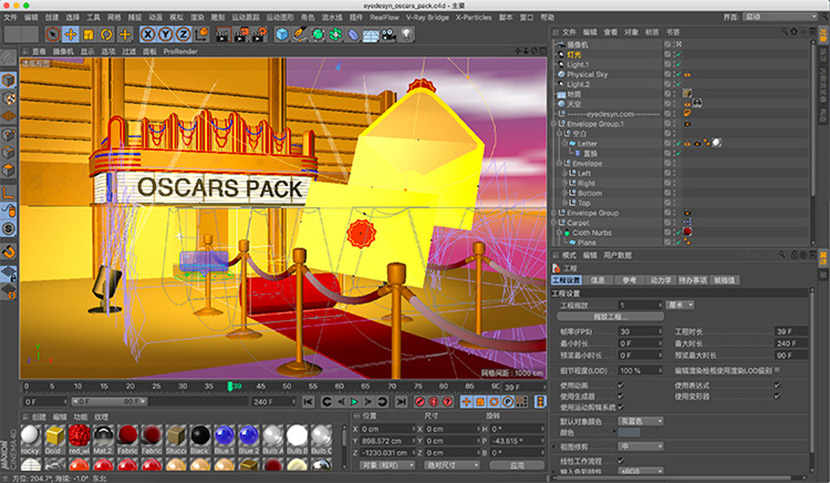Select the spline Pen tool
This screenshot has height=483, width=830.
pyautogui.click(x=300, y=35)
